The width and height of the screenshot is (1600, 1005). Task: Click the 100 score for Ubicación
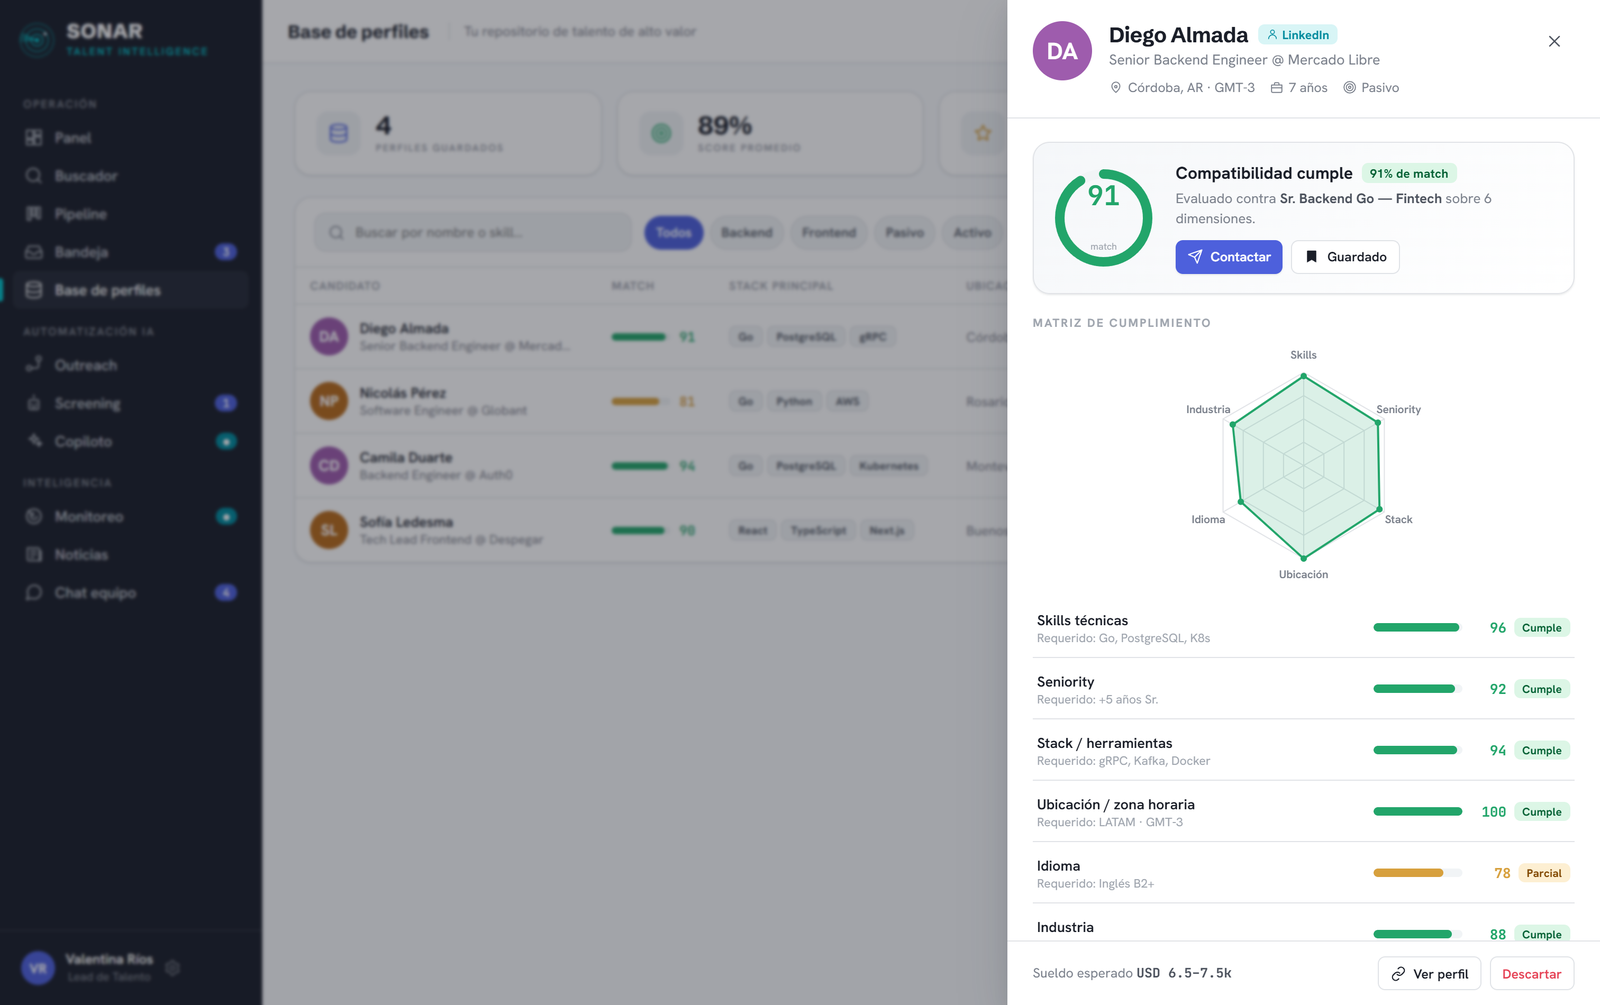click(1493, 812)
